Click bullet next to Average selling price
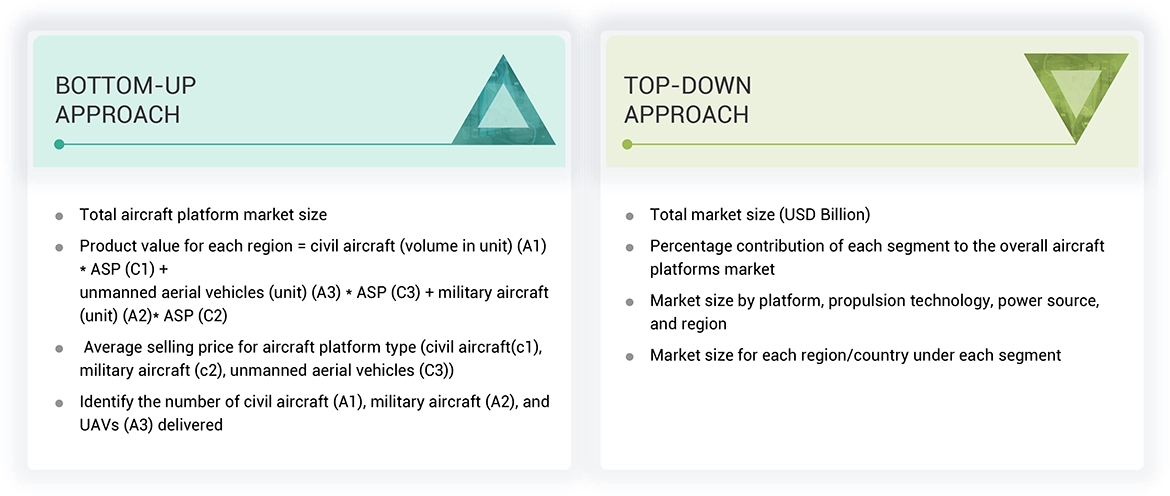This screenshot has width=1170, height=496. [x=60, y=349]
